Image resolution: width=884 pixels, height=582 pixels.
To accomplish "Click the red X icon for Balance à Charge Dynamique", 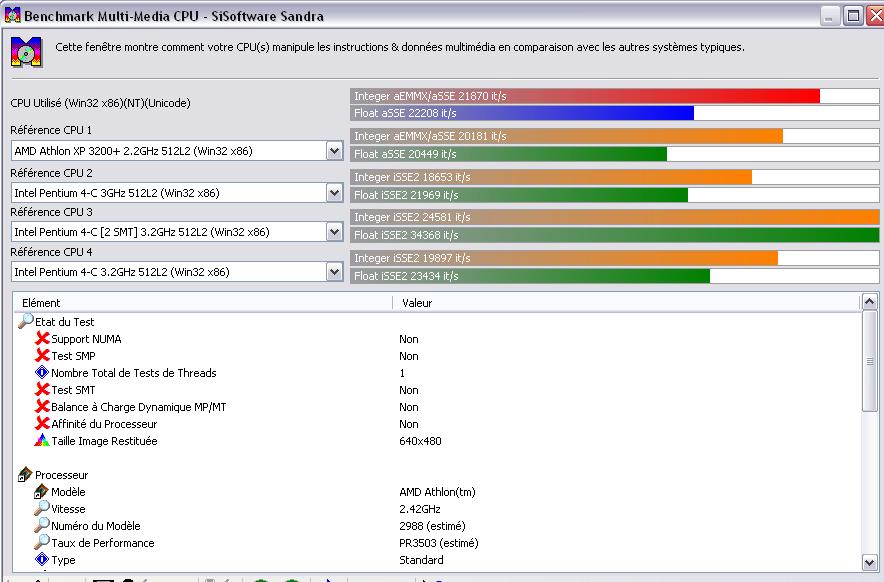I will point(42,406).
